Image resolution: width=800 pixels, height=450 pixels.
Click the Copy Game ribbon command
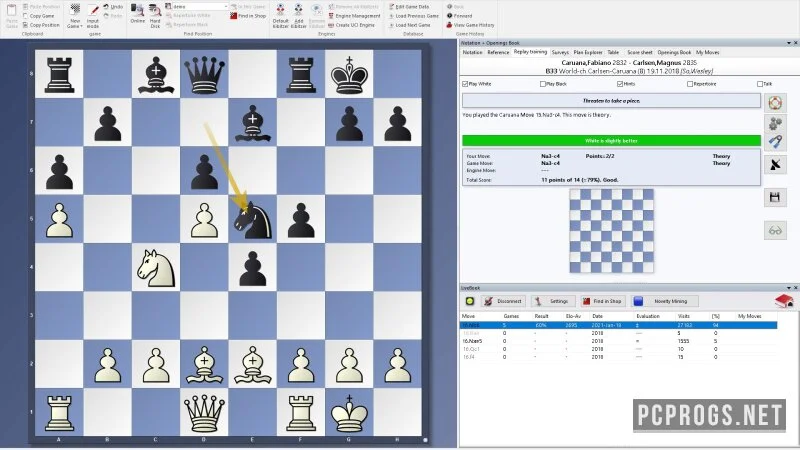(39, 16)
